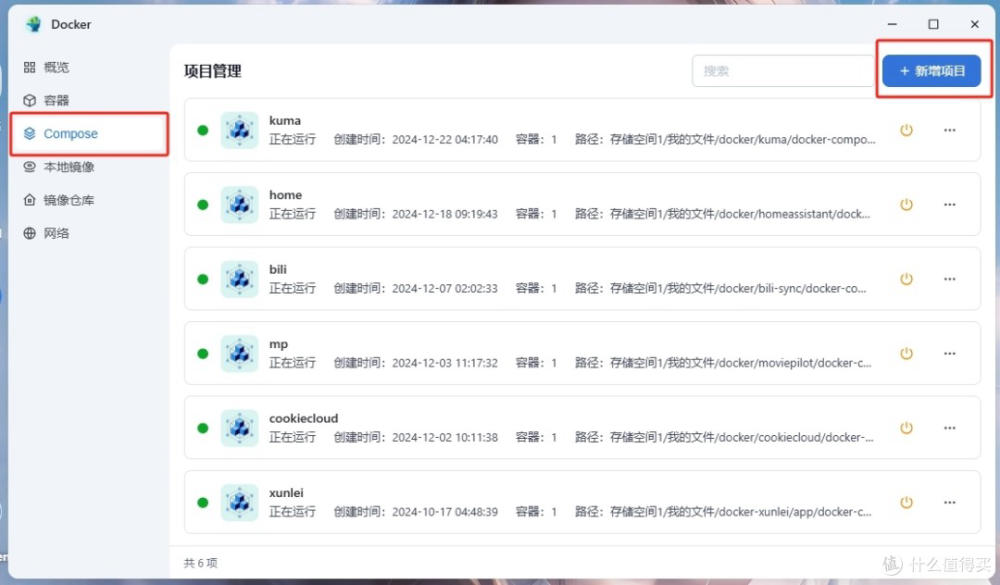Click creation time 2024-12-18 09:19:43
This screenshot has height=585, width=1000.
coord(445,214)
